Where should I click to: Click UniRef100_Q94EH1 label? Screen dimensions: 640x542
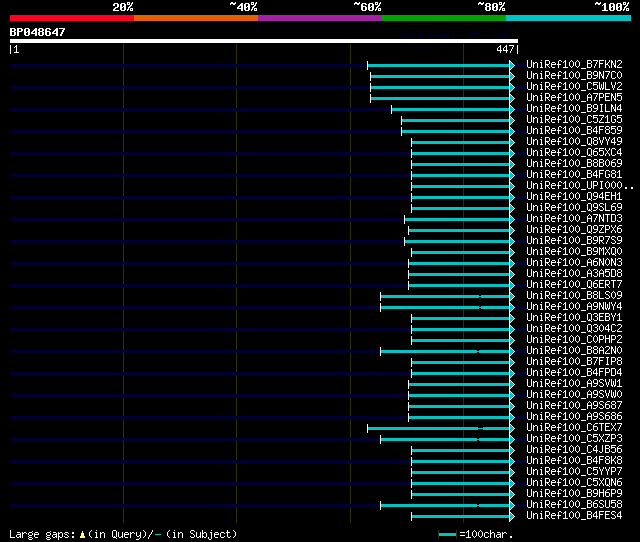tap(574, 197)
